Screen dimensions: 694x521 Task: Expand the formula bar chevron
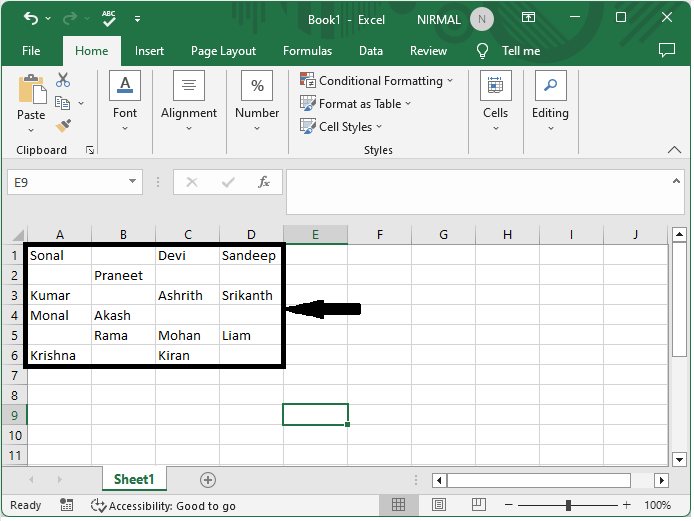tap(676, 181)
